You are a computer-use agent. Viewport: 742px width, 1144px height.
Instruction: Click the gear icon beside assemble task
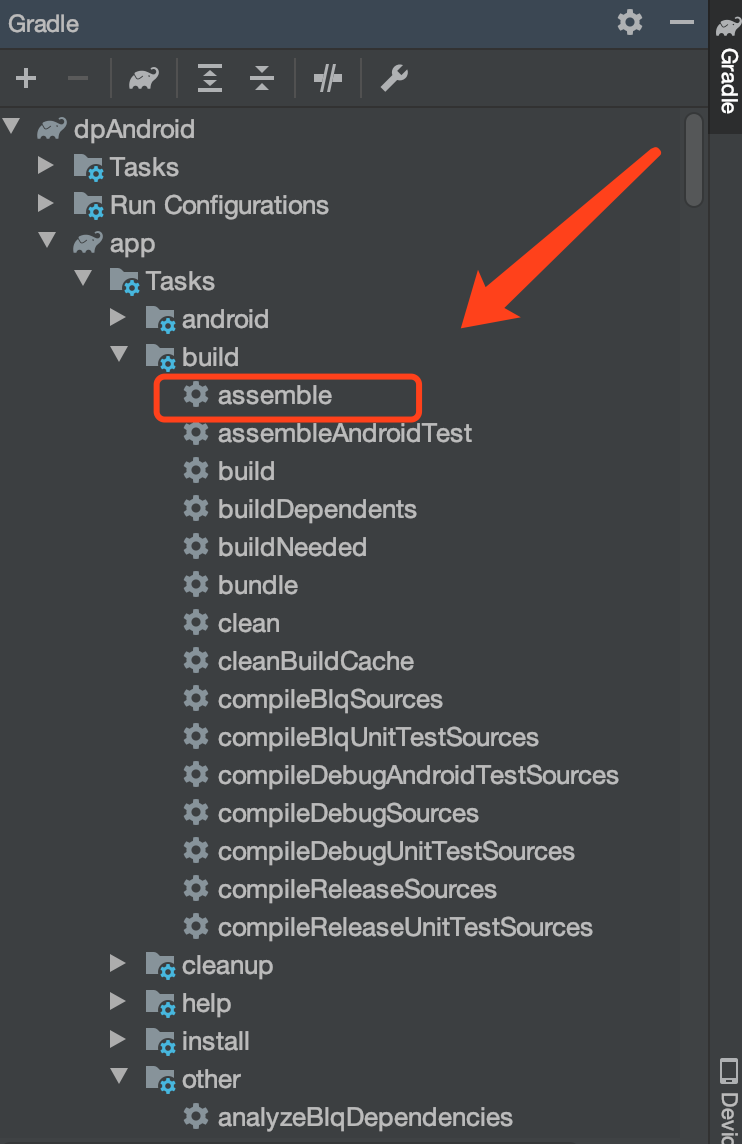pyautogui.click(x=195, y=395)
